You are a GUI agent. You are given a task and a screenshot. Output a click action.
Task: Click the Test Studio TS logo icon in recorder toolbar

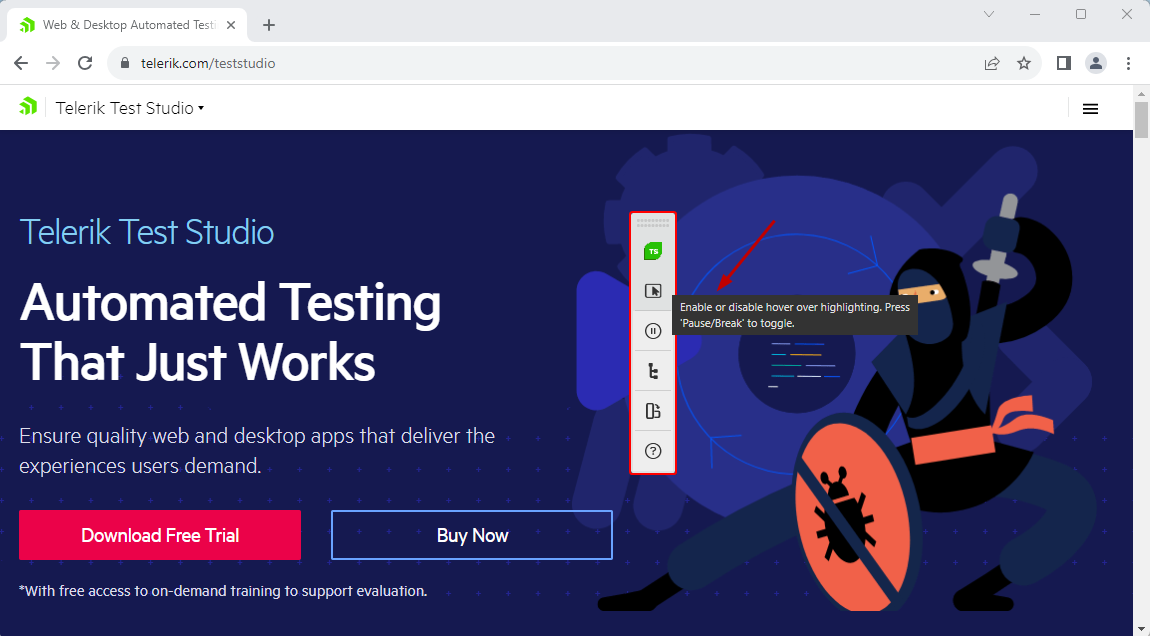click(653, 252)
